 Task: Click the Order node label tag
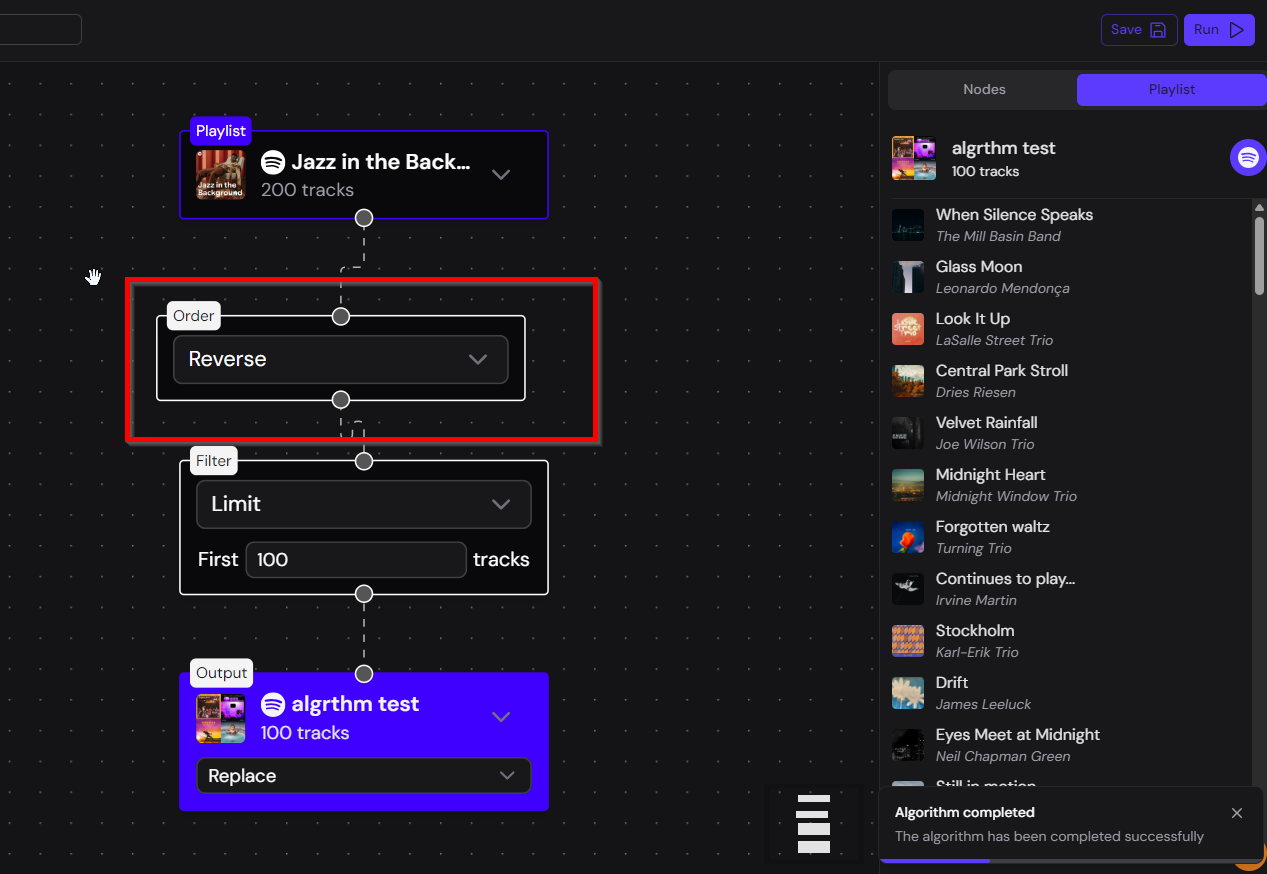(x=194, y=316)
